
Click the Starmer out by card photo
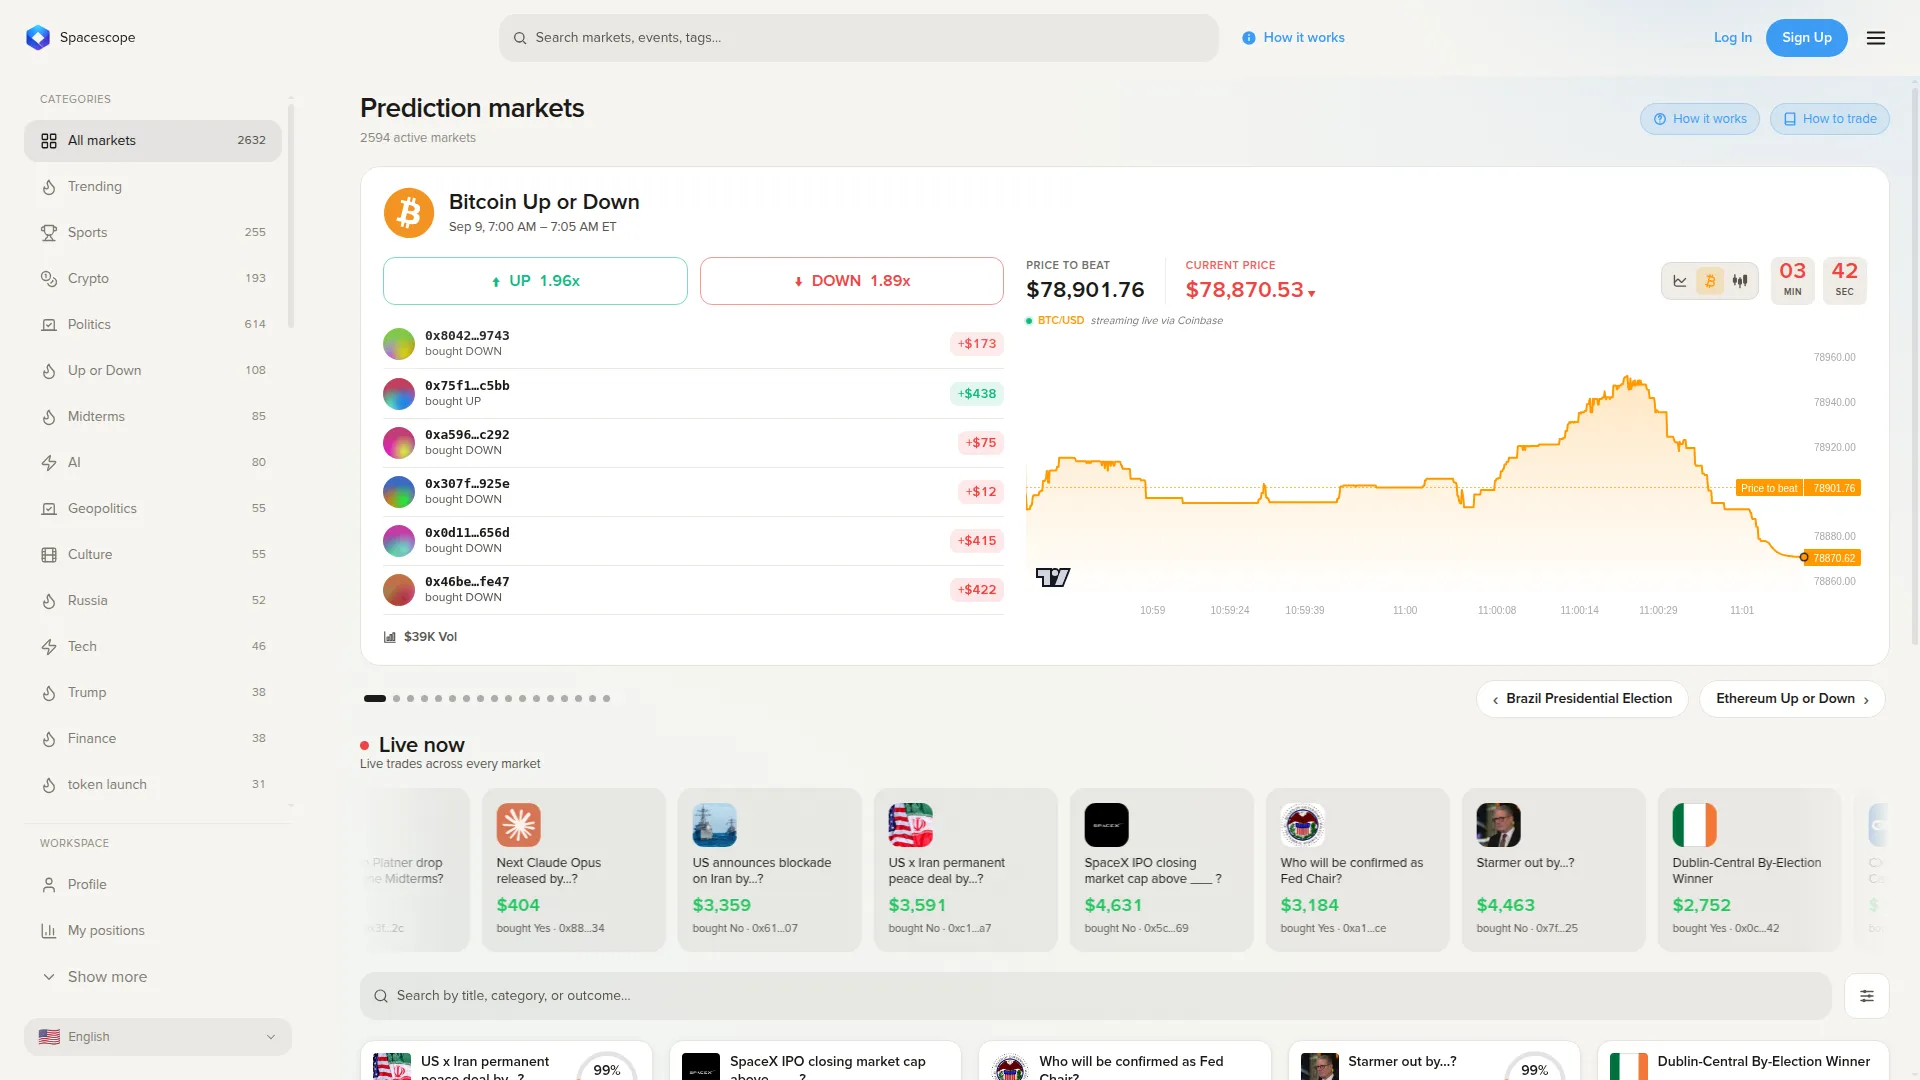tap(1498, 825)
